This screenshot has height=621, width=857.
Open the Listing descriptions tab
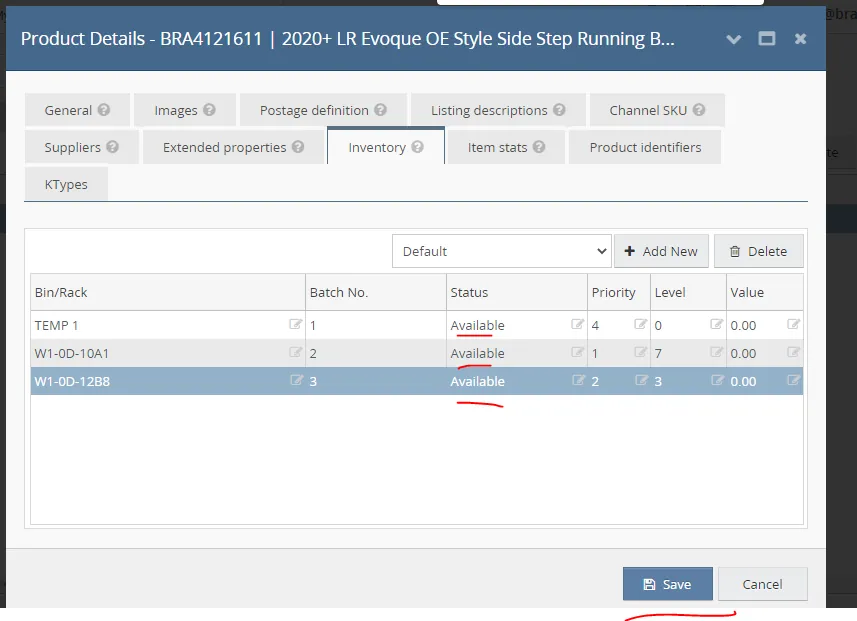click(498, 110)
